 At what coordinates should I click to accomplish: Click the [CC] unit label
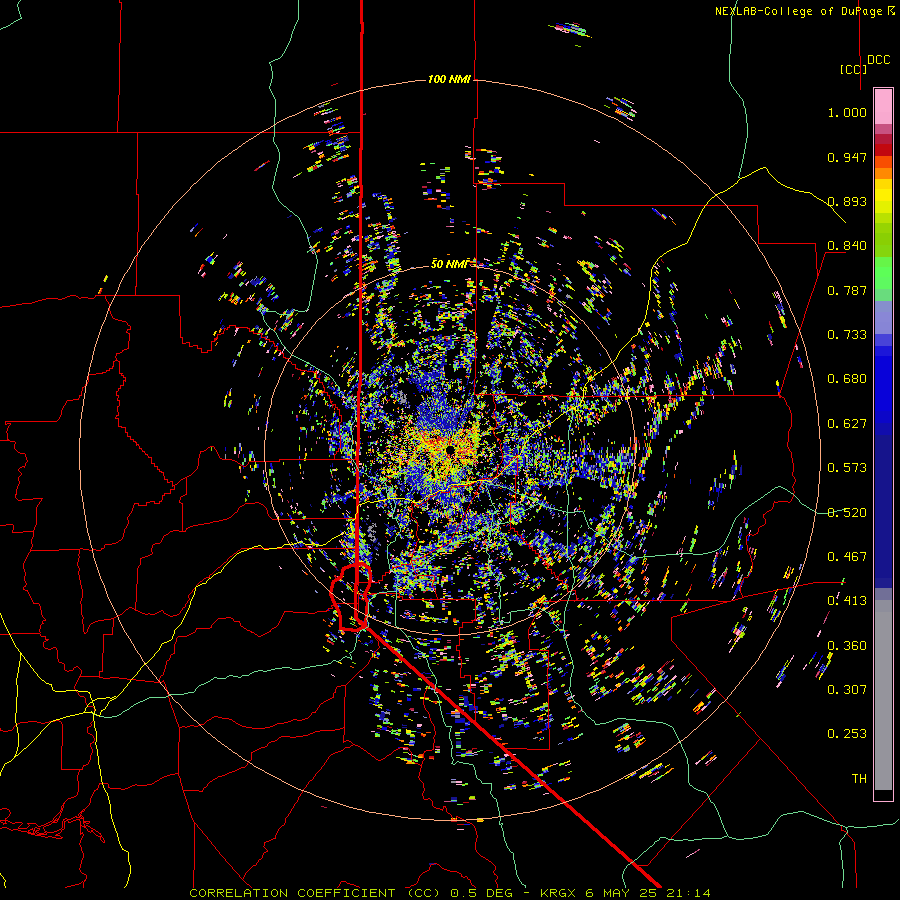tap(853, 69)
